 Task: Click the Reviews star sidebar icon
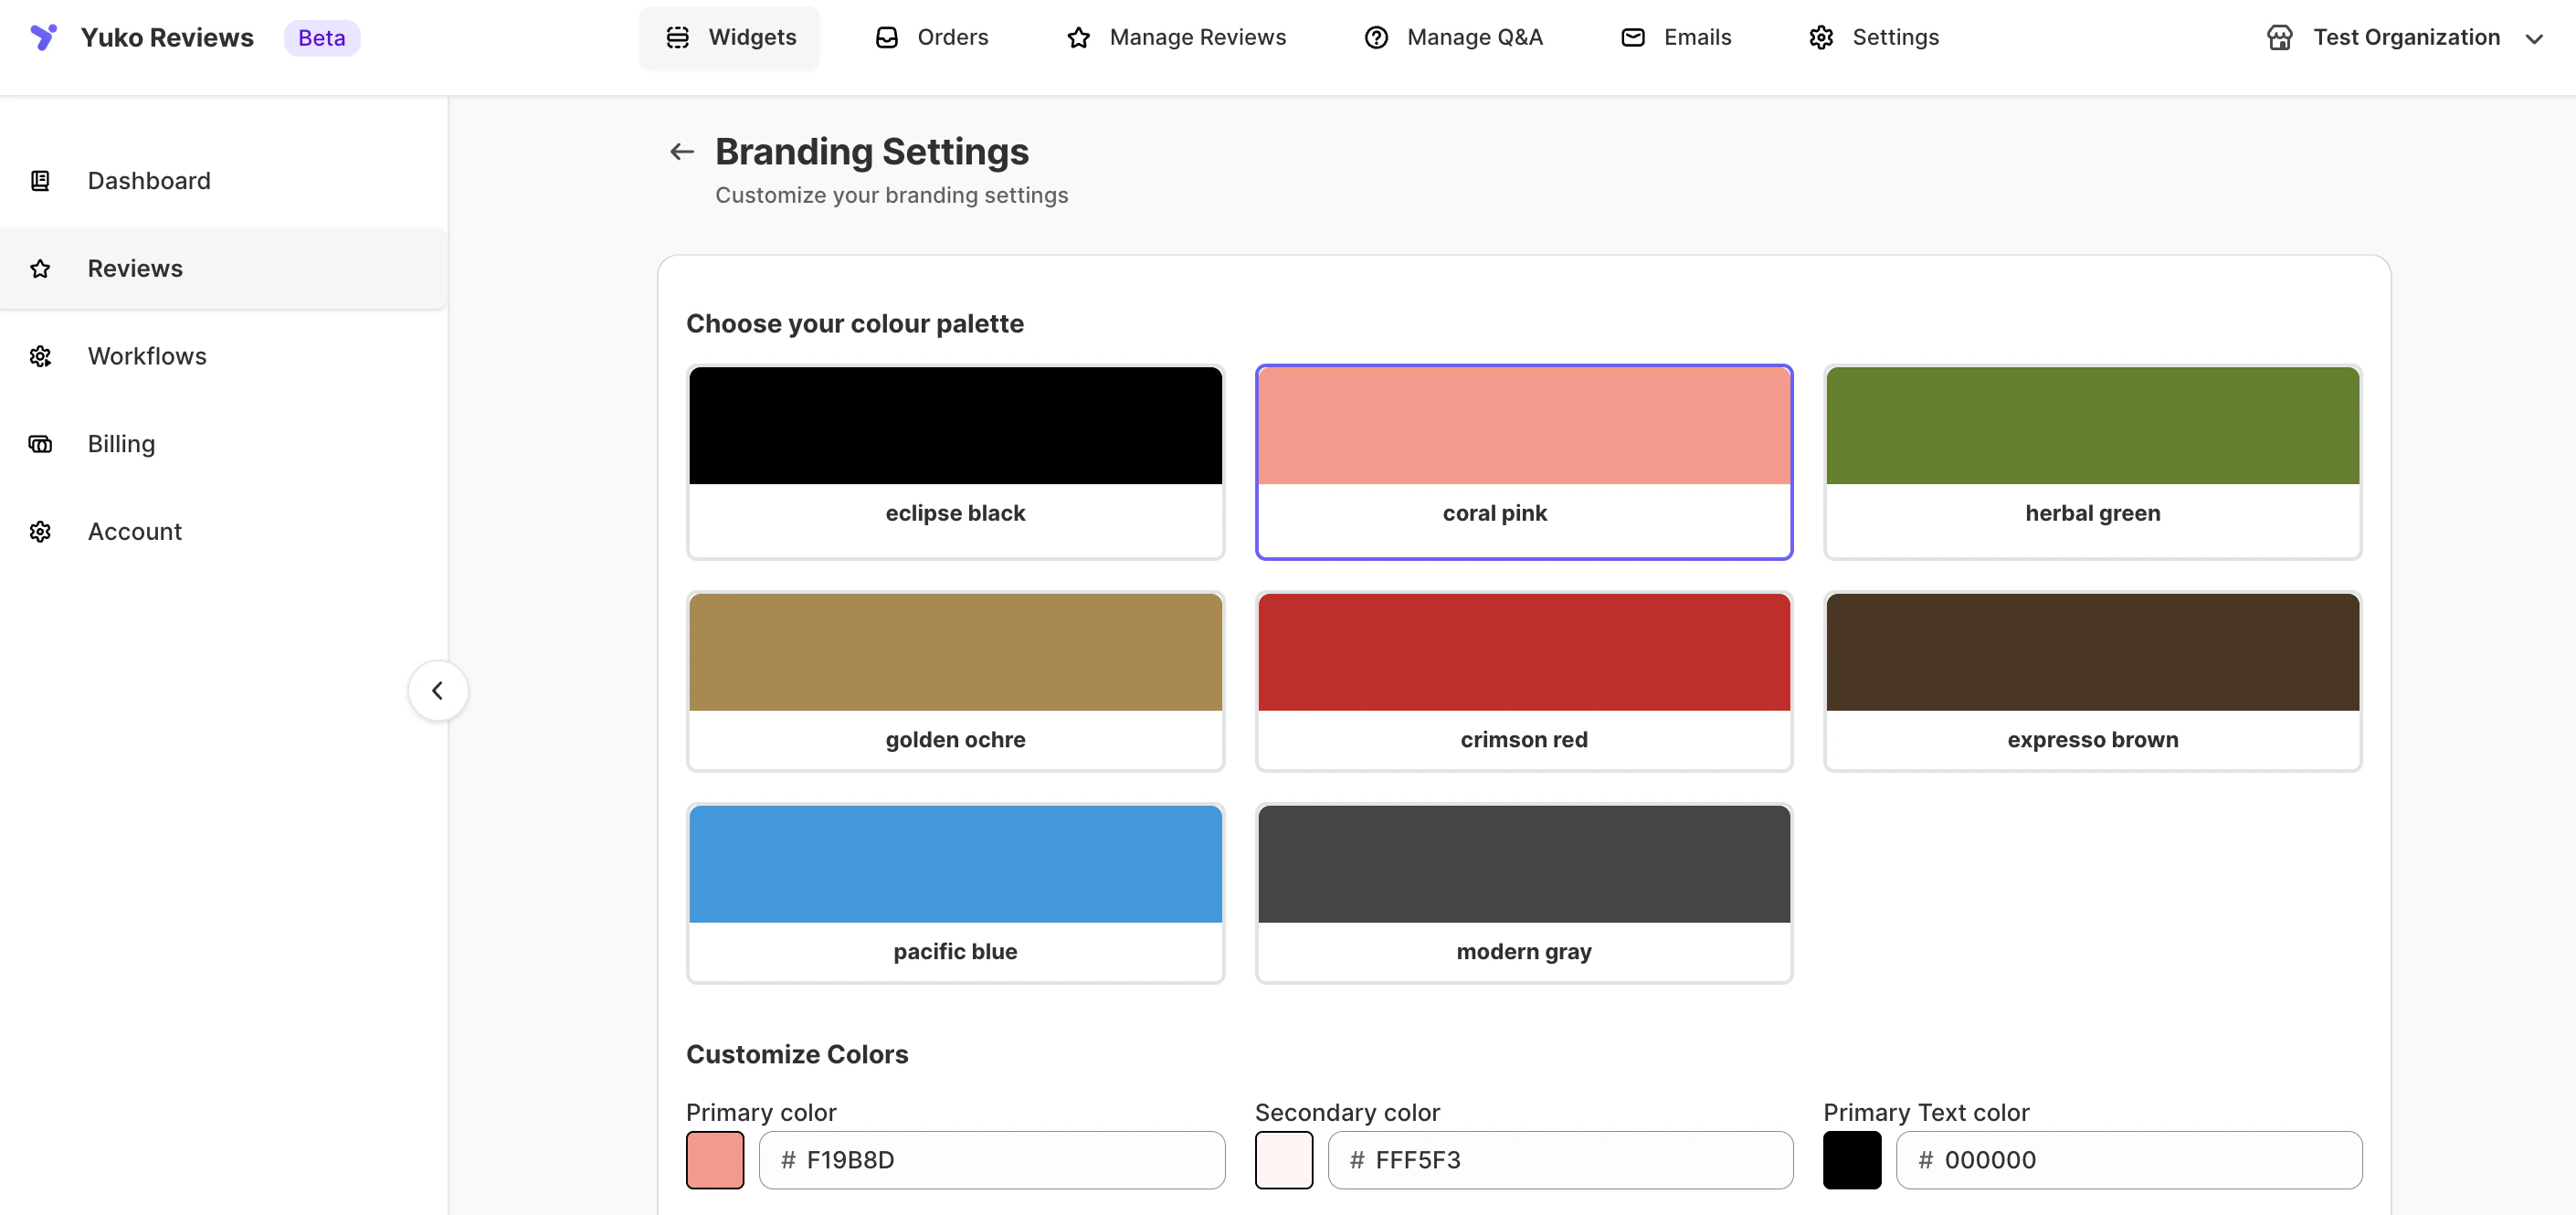click(x=40, y=269)
